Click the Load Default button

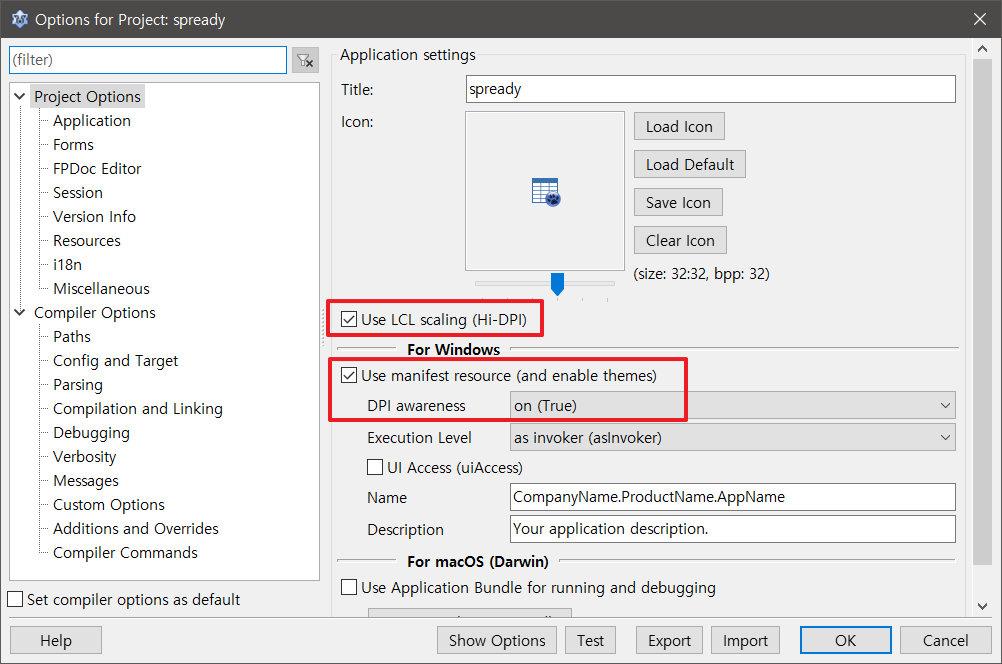pos(690,164)
